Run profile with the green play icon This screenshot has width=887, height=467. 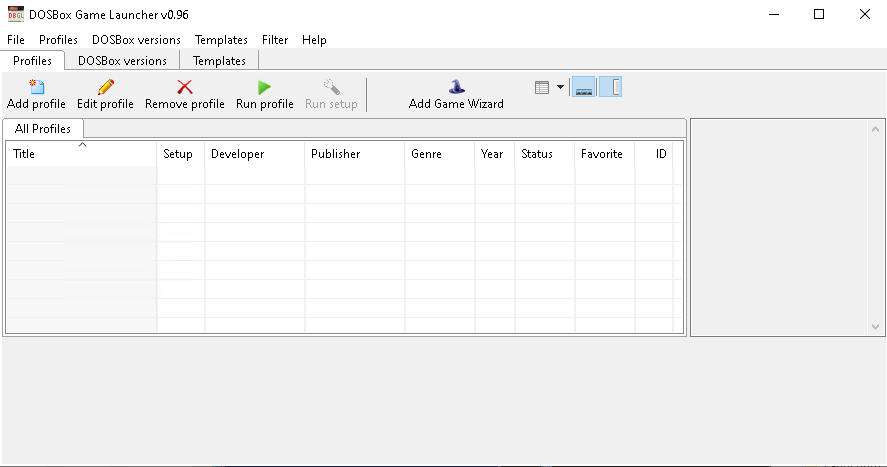click(x=264, y=88)
